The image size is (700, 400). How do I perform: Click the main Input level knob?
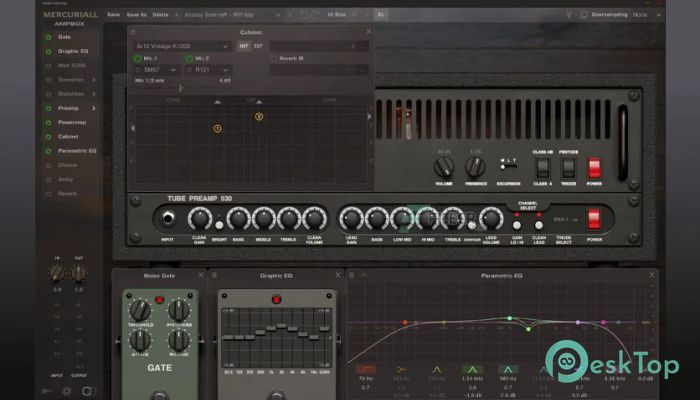tap(57, 273)
